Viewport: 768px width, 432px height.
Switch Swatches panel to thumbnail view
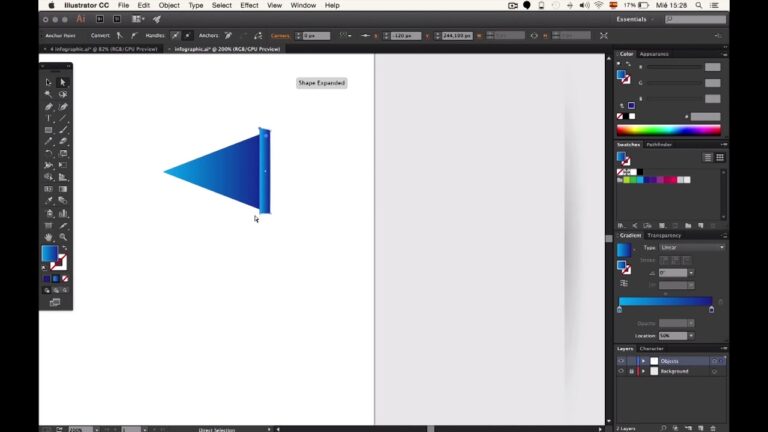(x=720, y=157)
